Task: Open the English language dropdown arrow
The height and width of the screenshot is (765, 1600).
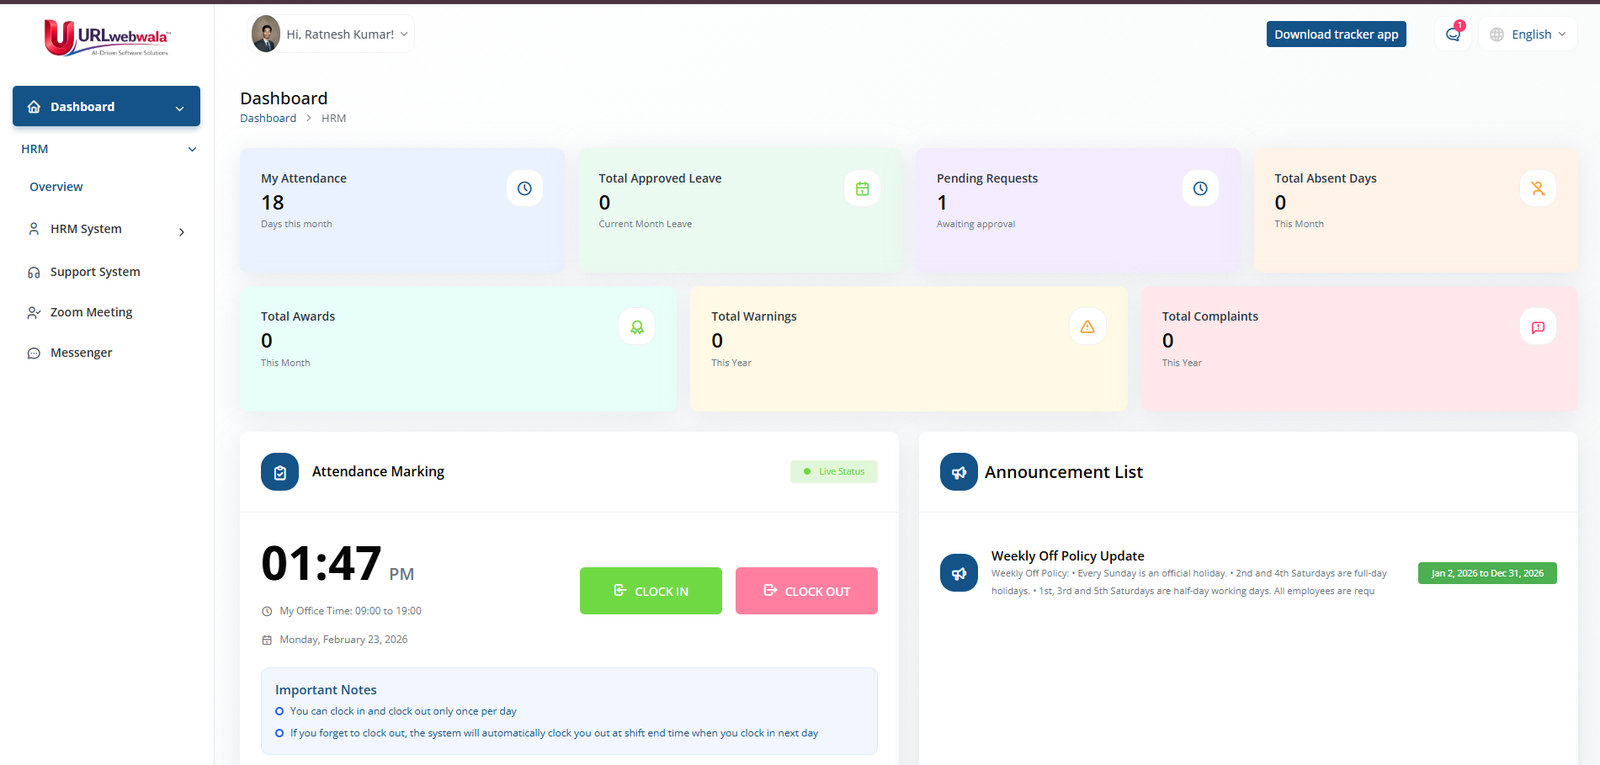Action: tap(1562, 34)
